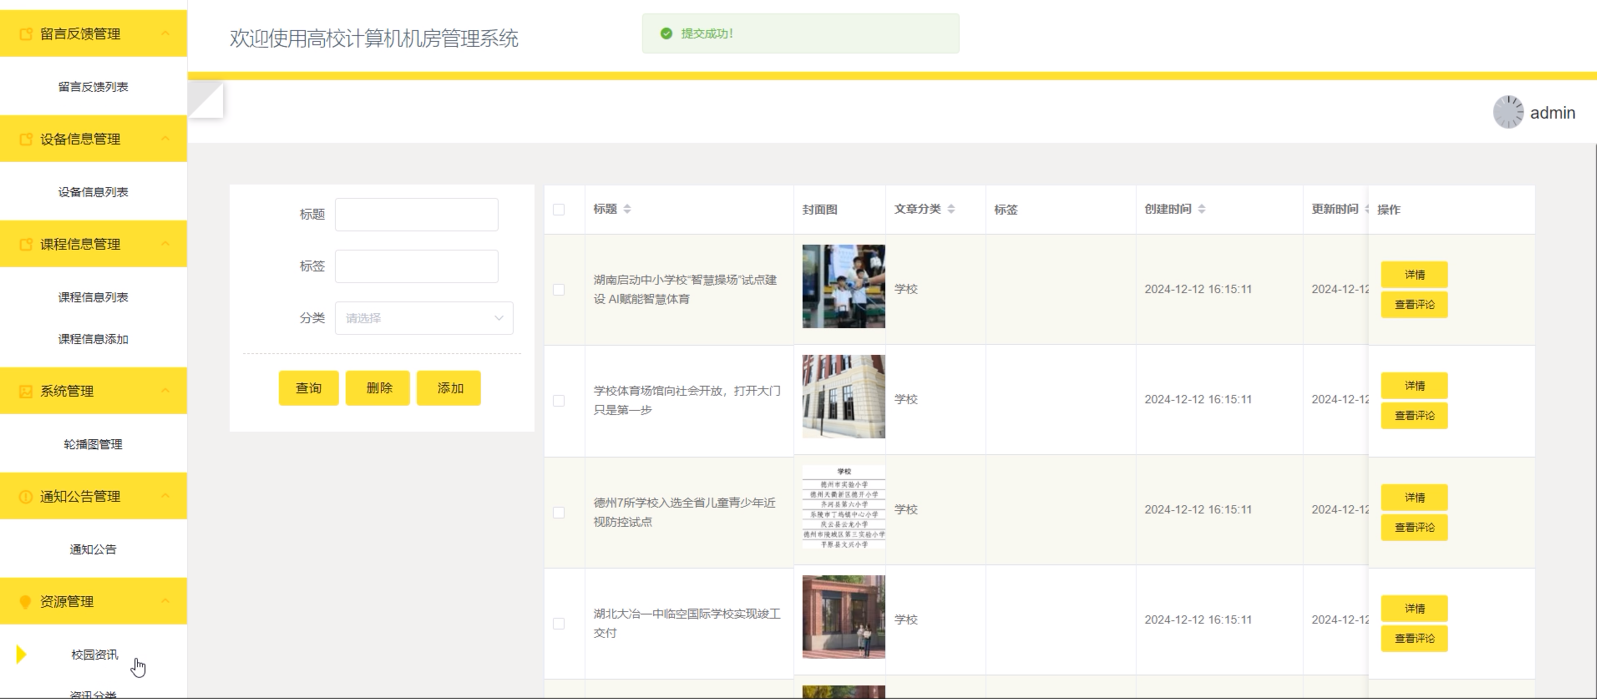Click title 学校体育场馆向社会开放

tap(687, 400)
